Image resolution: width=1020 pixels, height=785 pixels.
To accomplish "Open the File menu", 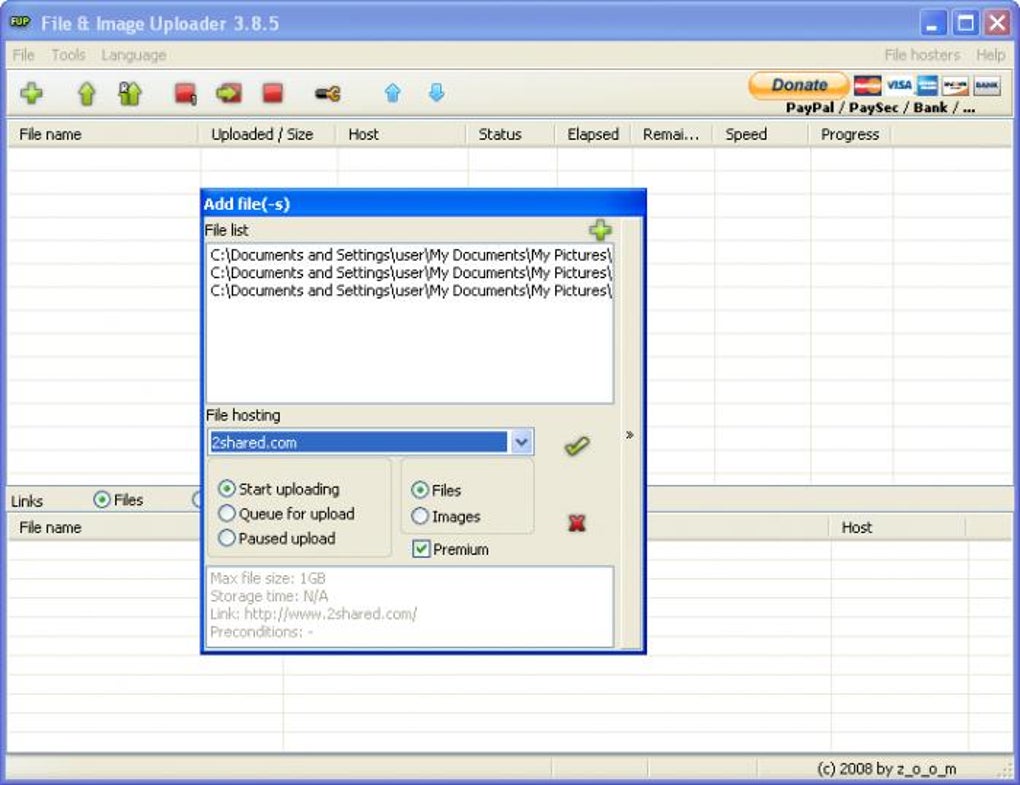I will click(x=23, y=55).
